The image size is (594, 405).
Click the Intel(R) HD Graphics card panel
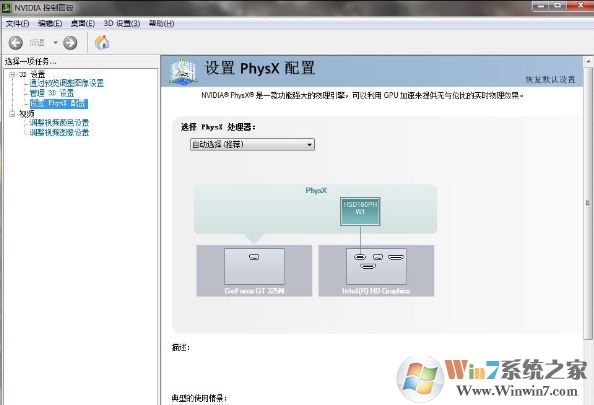376,271
